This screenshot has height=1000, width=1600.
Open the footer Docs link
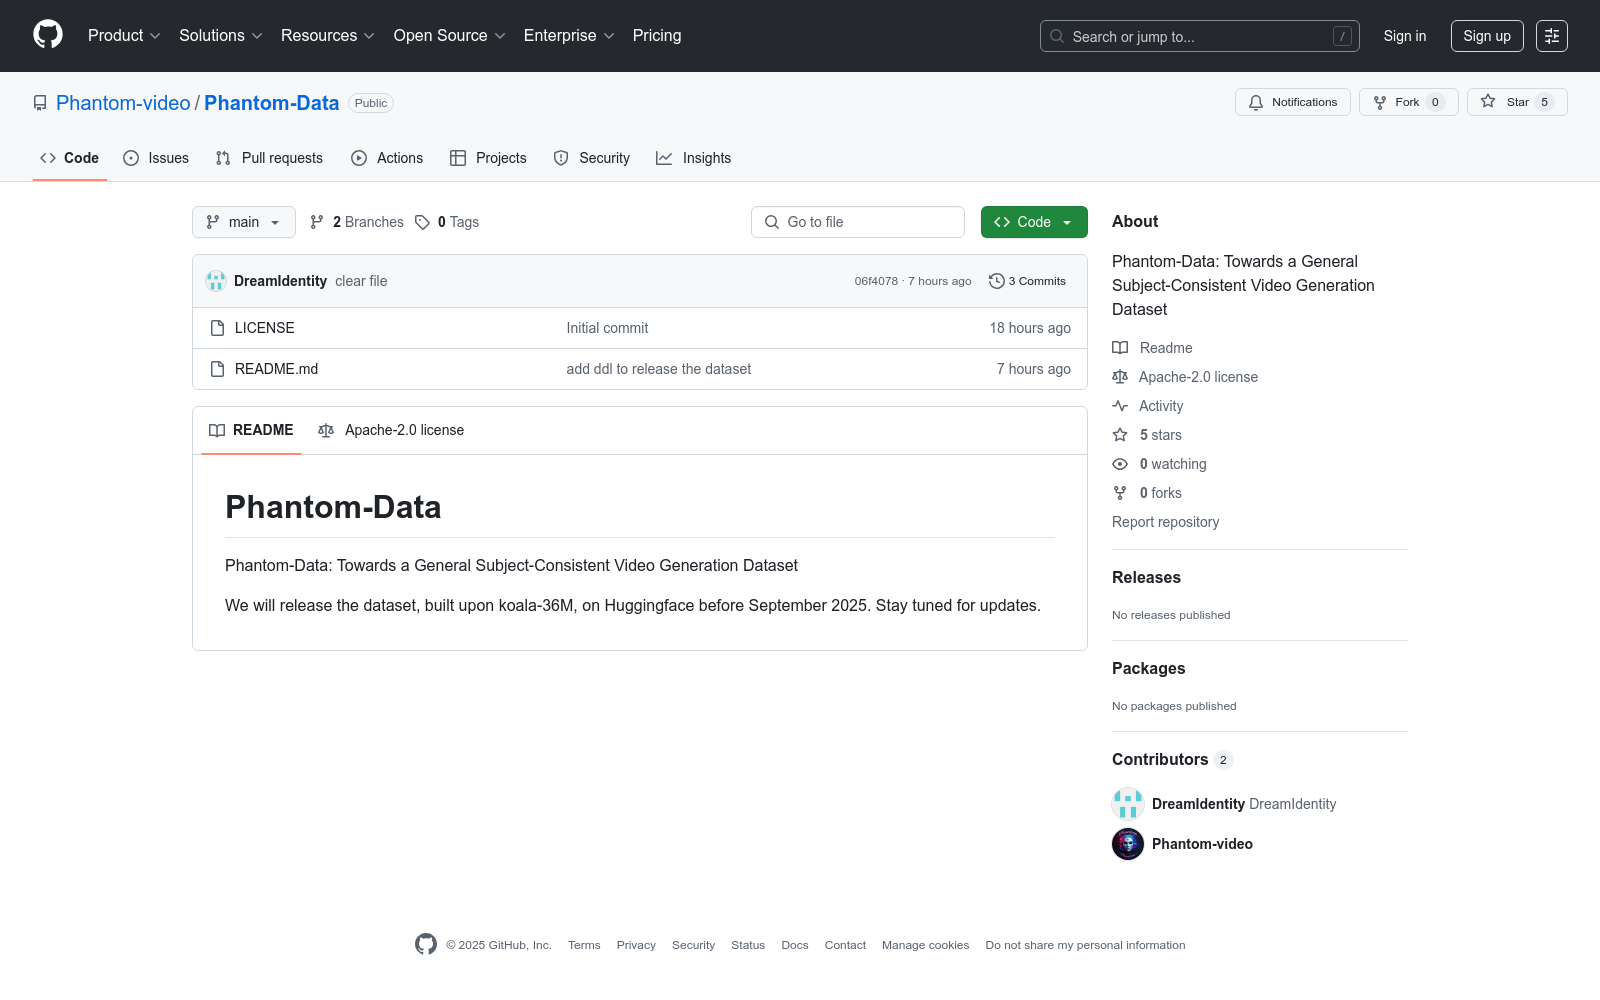pyautogui.click(x=795, y=945)
